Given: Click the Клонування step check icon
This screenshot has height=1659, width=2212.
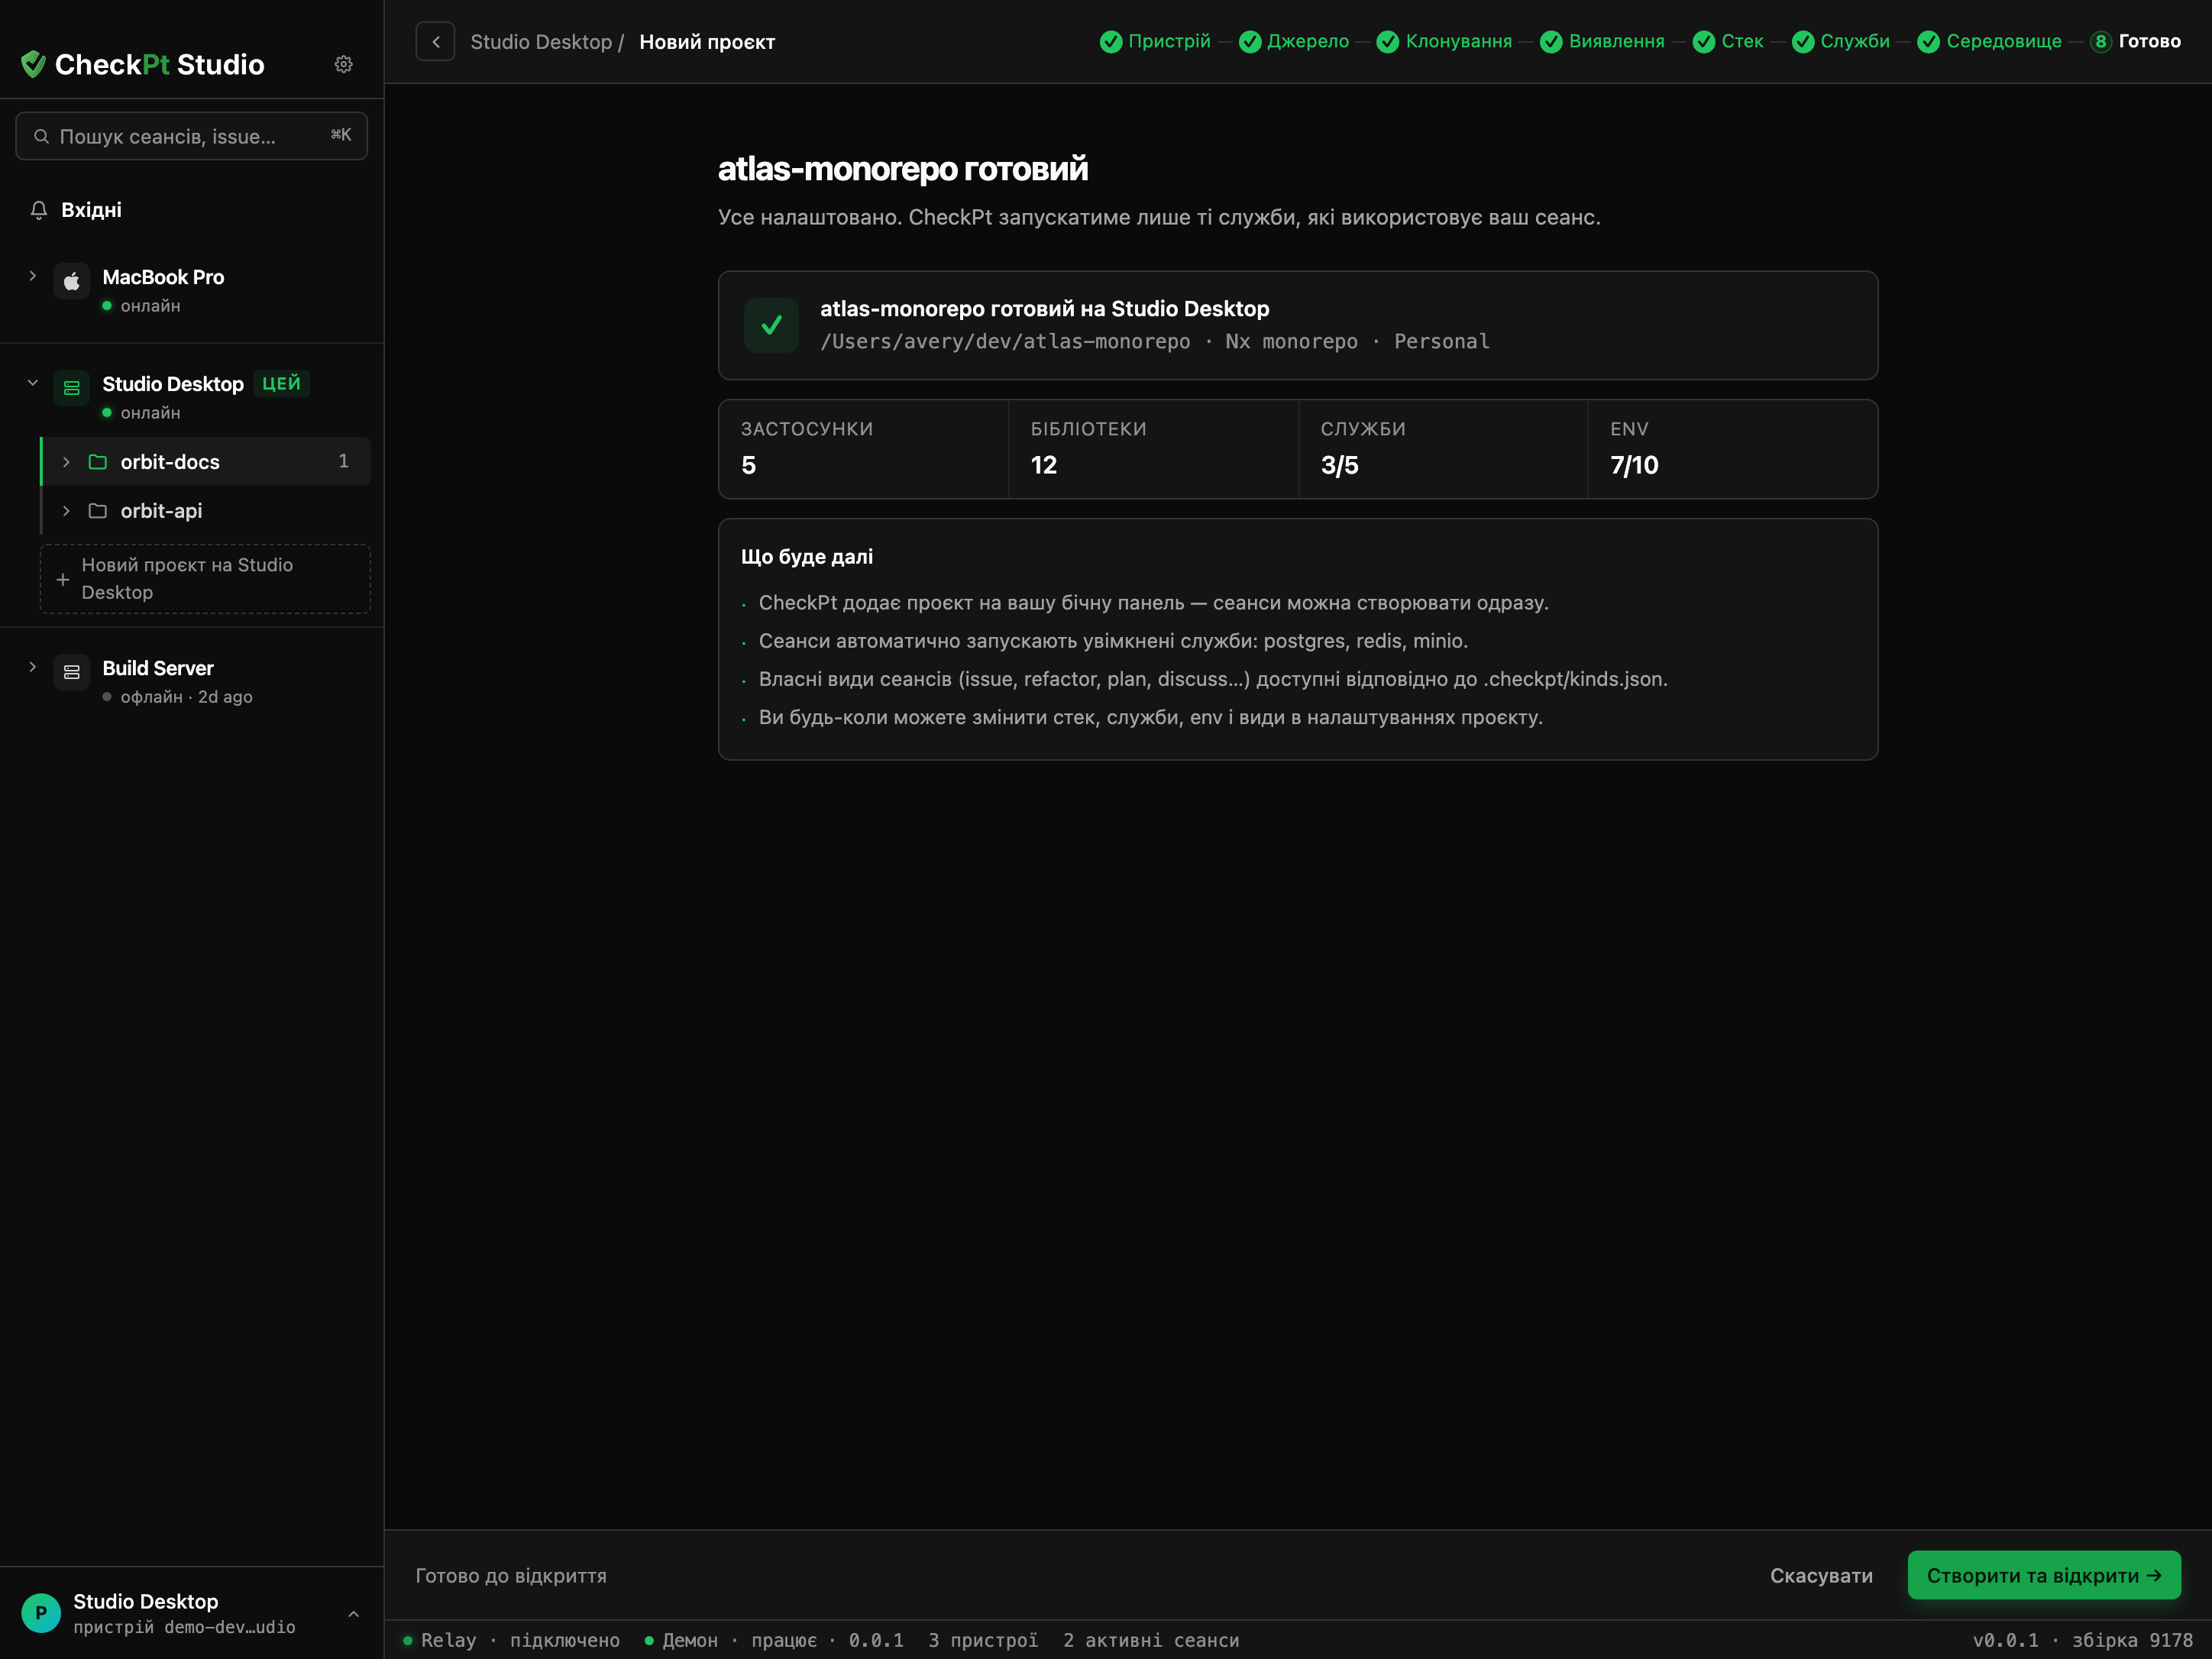Looking at the screenshot, I should (1388, 41).
